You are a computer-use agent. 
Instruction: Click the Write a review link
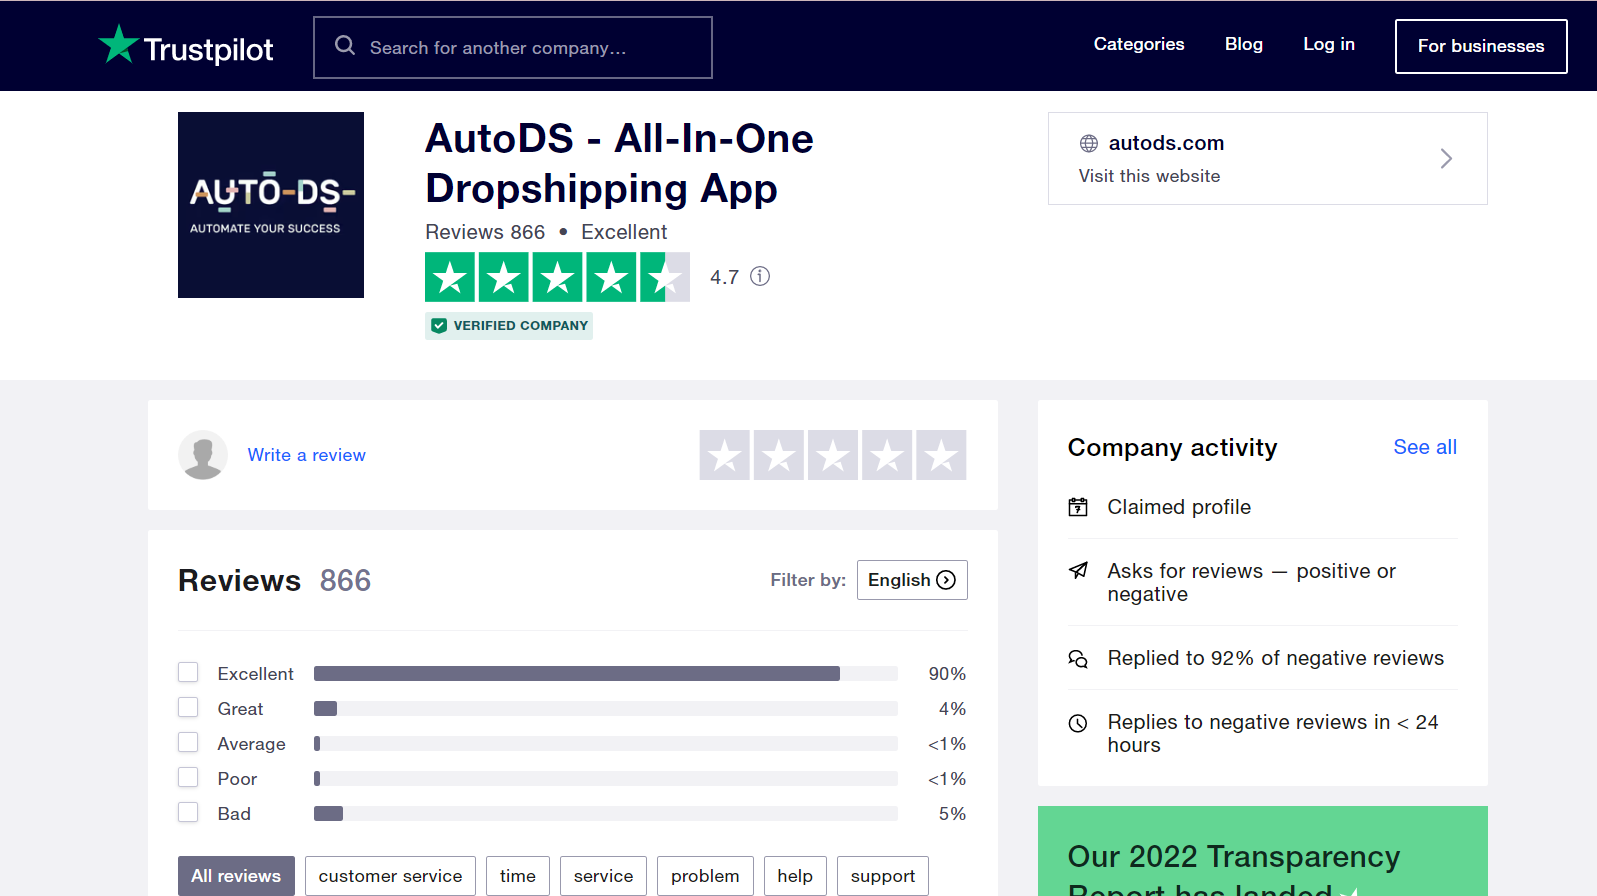307,455
